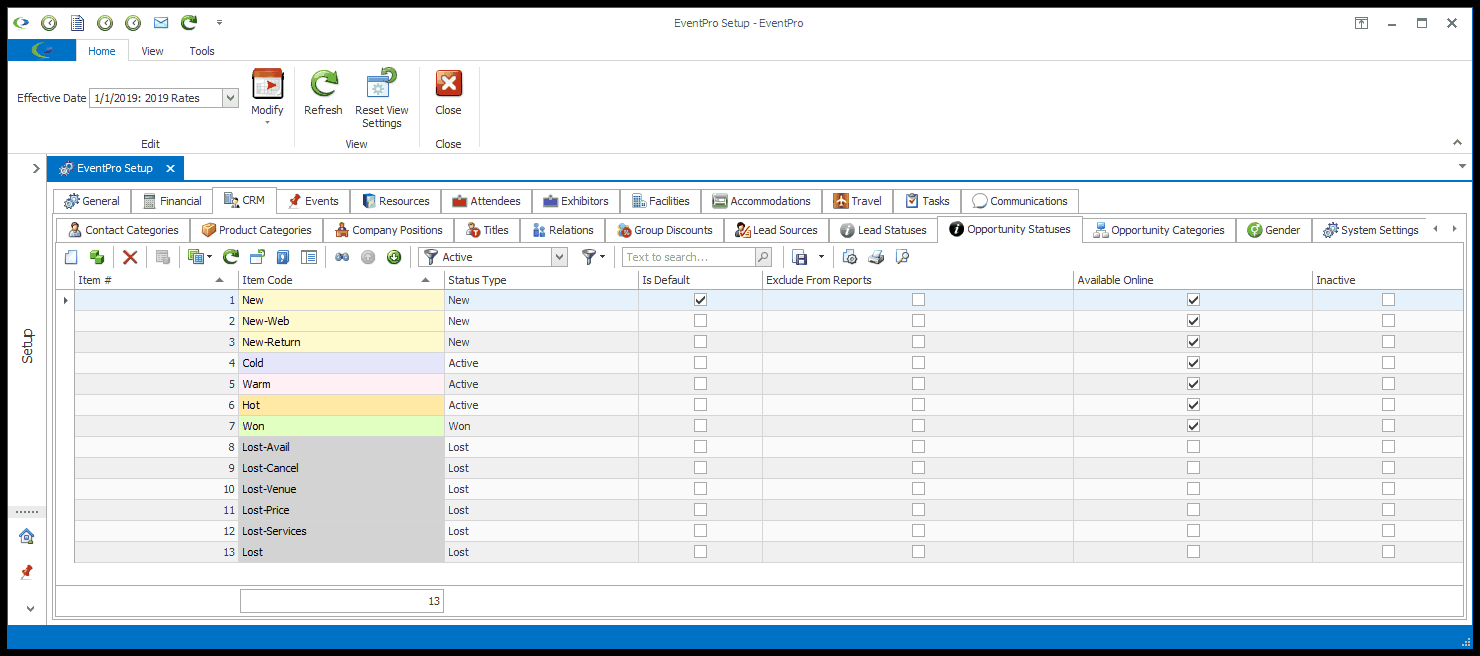Check Exclude From Reports for New-Web
This screenshot has height=656, width=1480.
coord(918,321)
